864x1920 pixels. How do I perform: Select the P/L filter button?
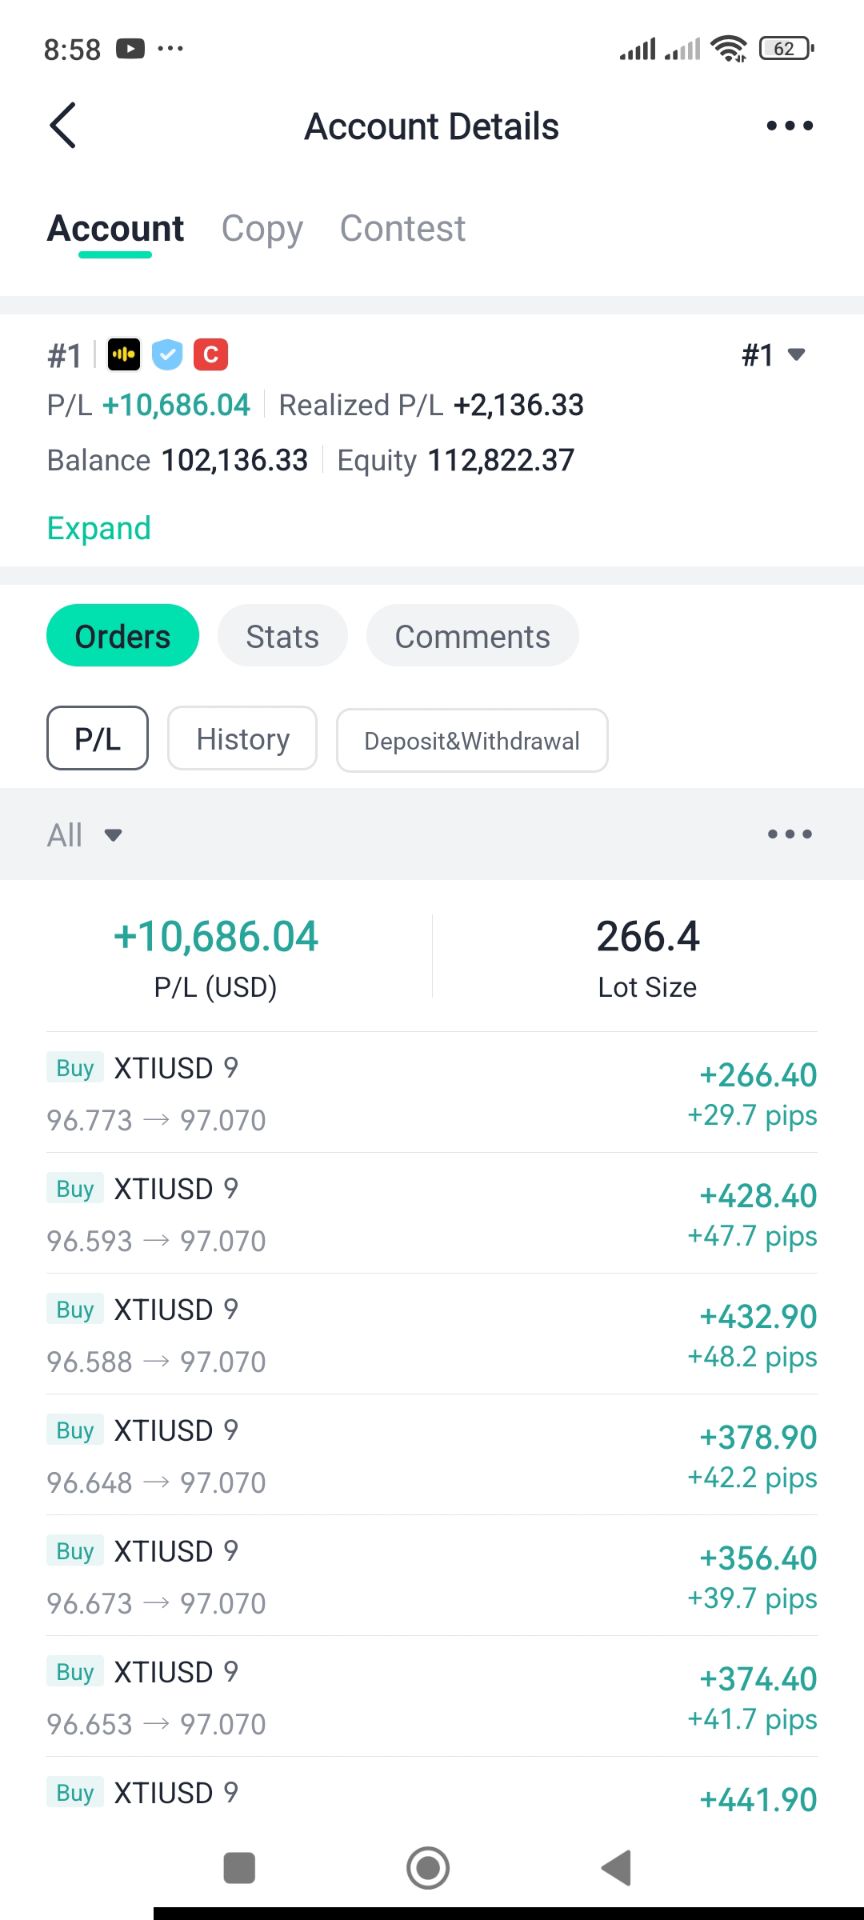point(97,739)
